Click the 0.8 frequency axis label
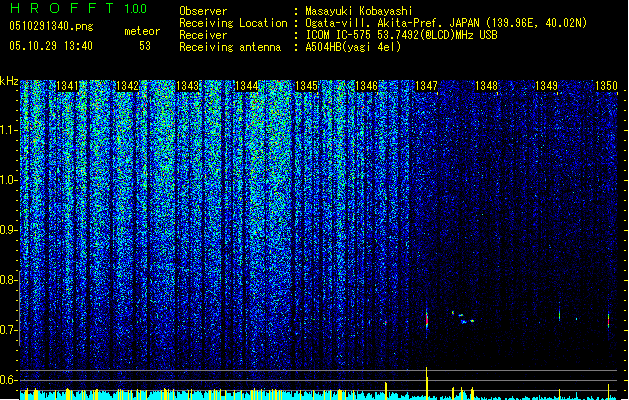 pos(9,280)
